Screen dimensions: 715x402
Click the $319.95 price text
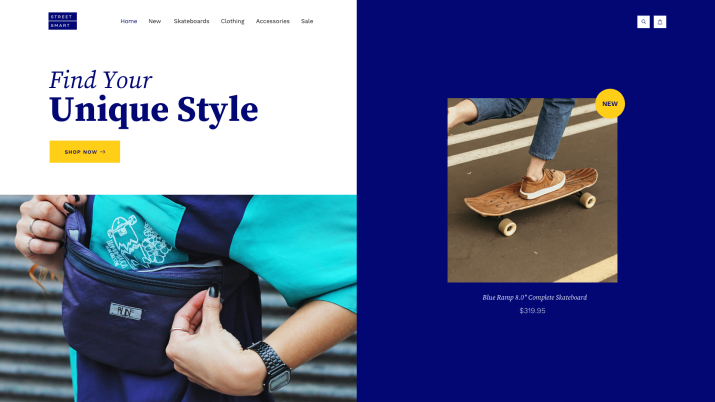[532, 311]
